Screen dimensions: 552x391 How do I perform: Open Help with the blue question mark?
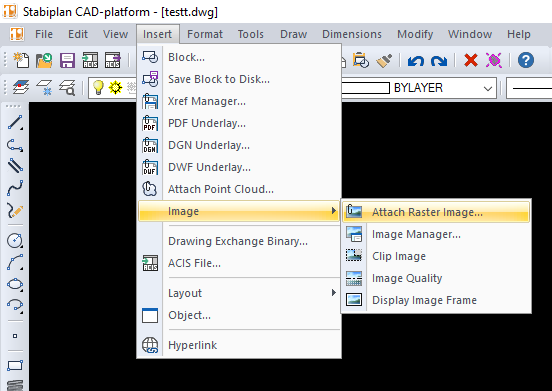tap(526, 60)
